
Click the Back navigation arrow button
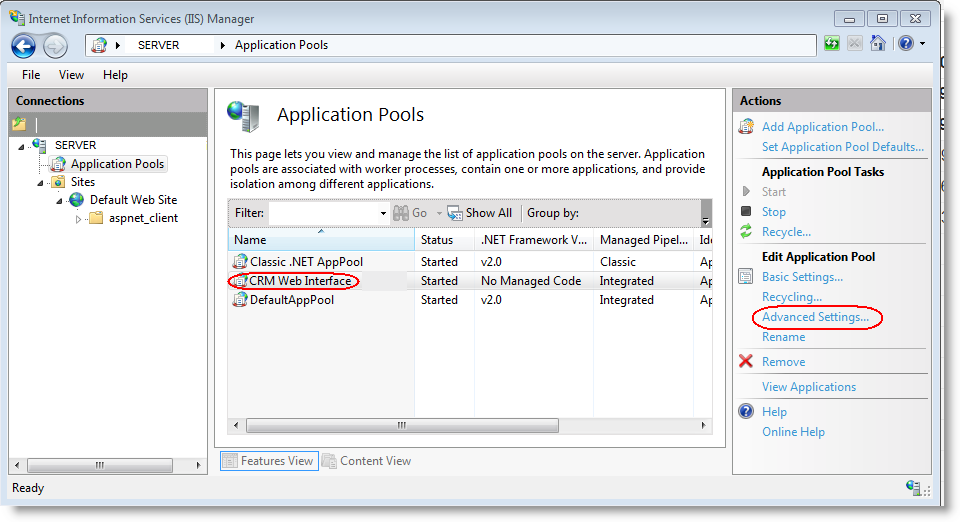[x=24, y=45]
